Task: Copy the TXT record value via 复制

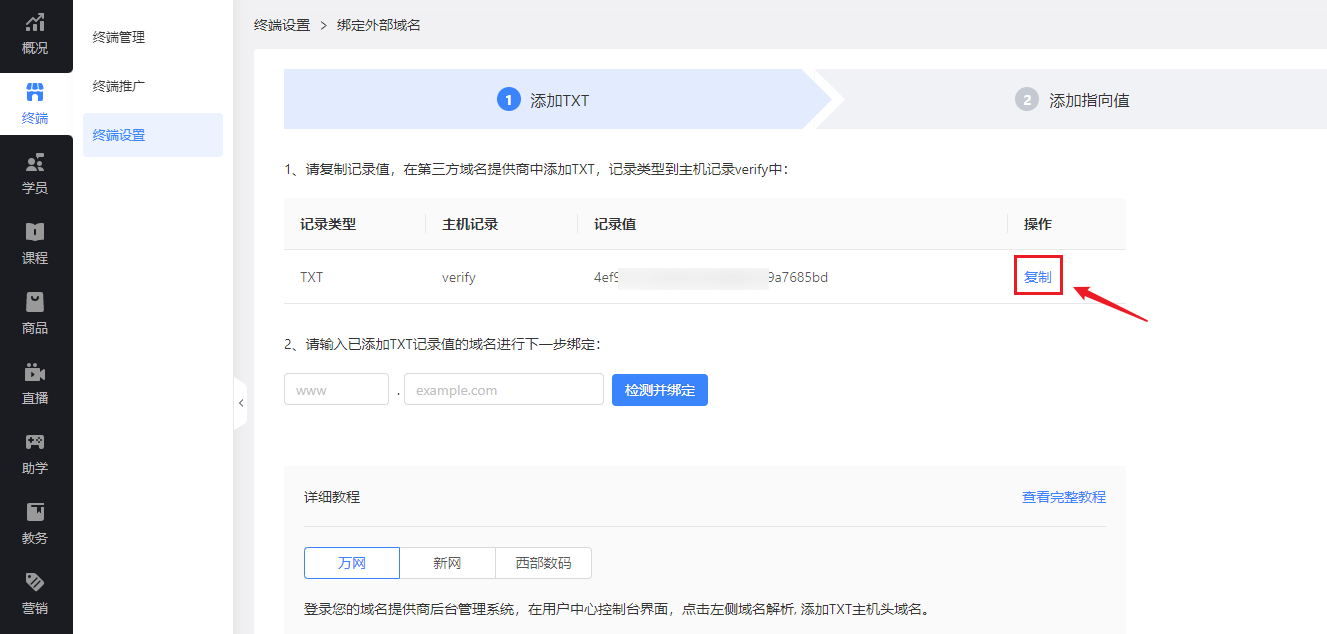Action: (1038, 277)
